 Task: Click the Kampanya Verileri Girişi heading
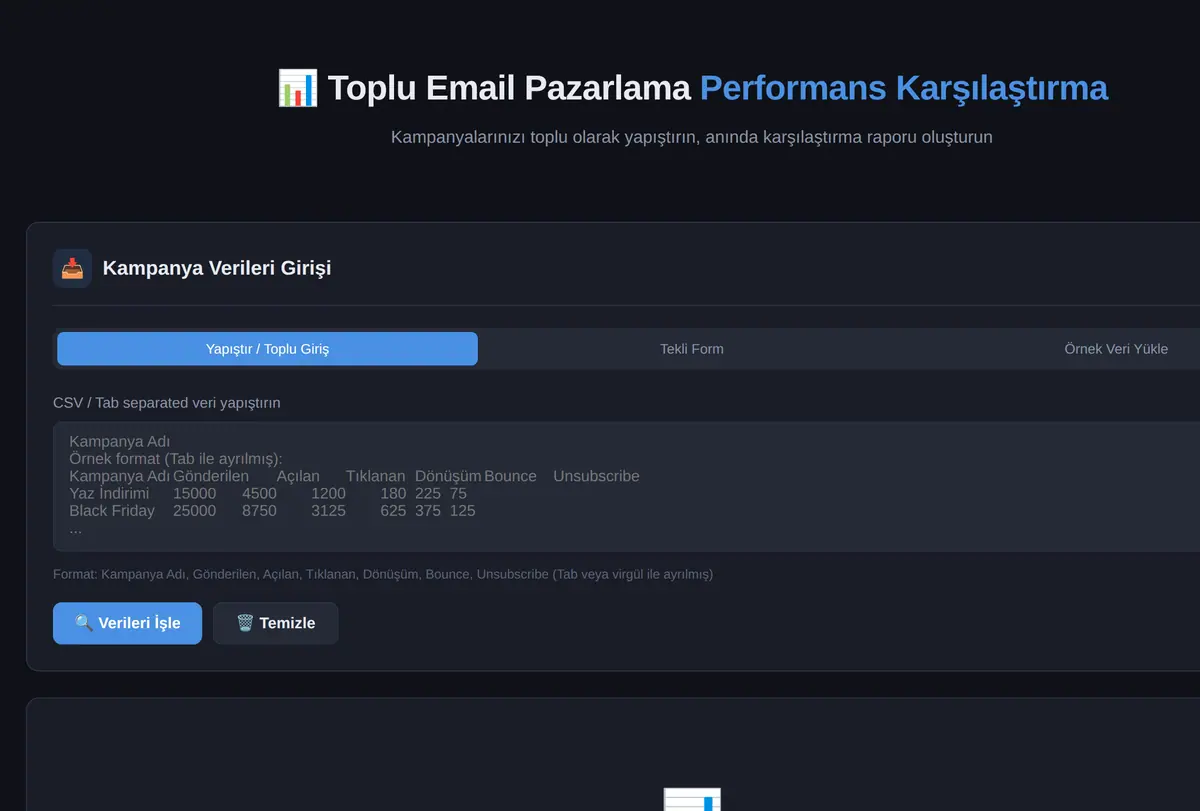coord(217,268)
